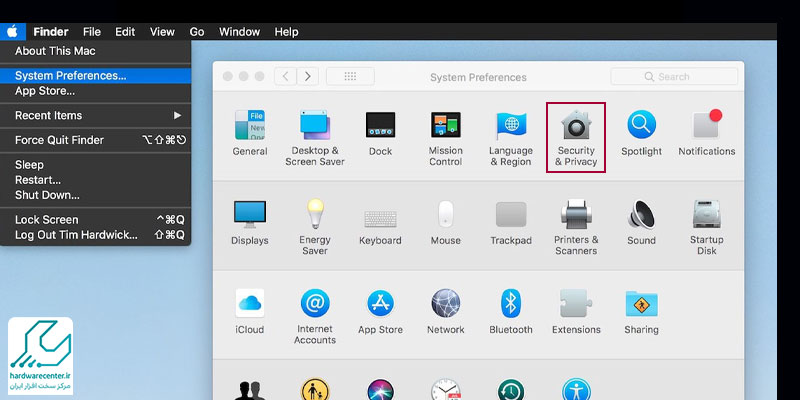Open the Dock preferences pane
The width and height of the screenshot is (800, 400).
pyautogui.click(x=380, y=133)
